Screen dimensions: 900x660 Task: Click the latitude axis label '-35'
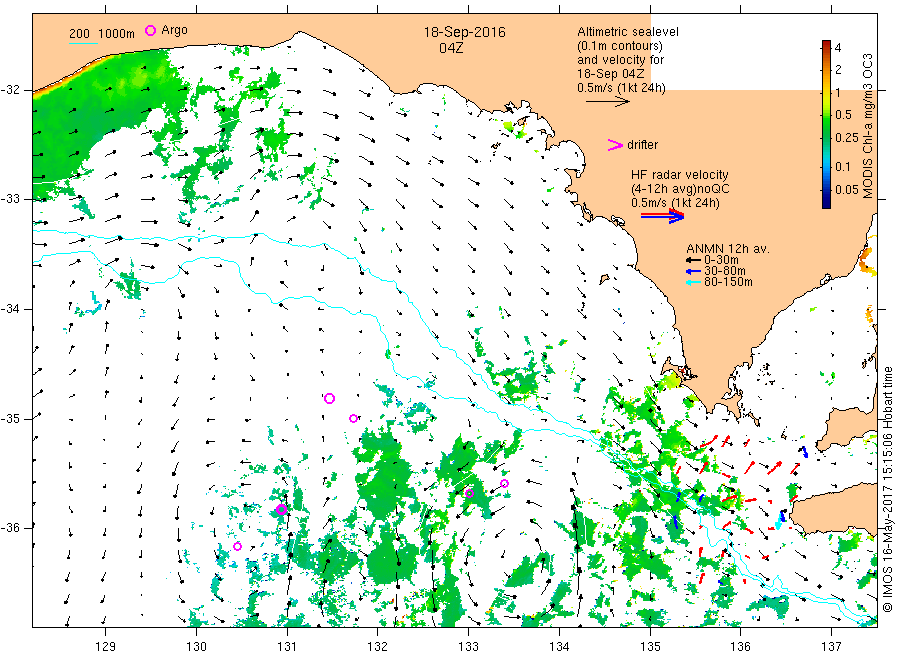click(10, 418)
